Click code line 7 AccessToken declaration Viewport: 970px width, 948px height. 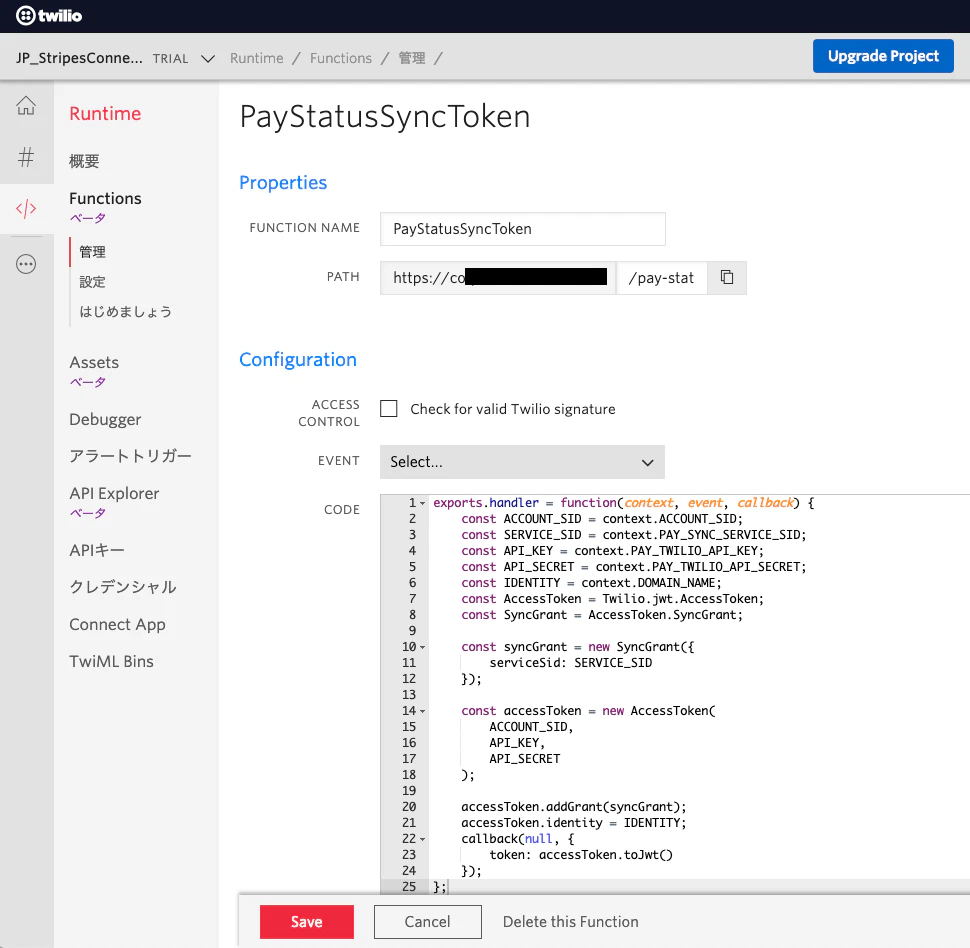coord(612,599)
